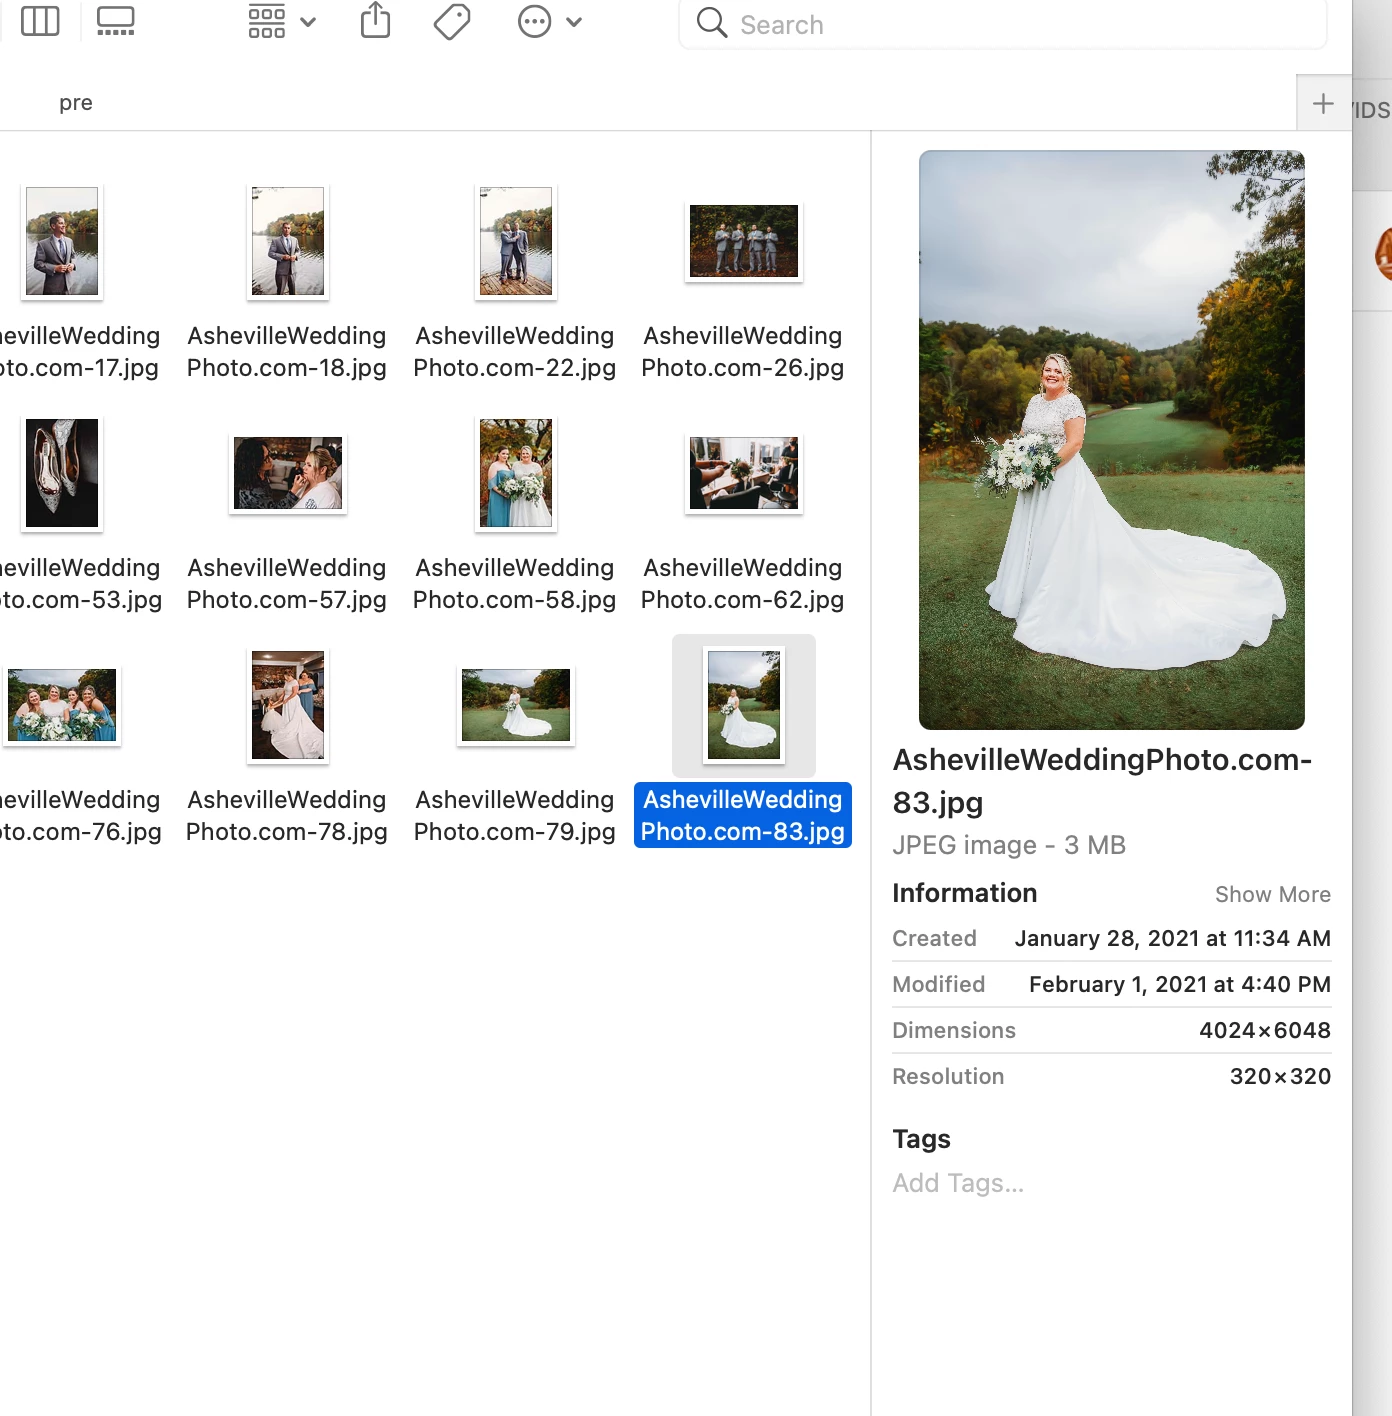
Task: Select AshevilleWeddingPhoto.com-62.jpg thumbnail
Action: pos(744,473)
